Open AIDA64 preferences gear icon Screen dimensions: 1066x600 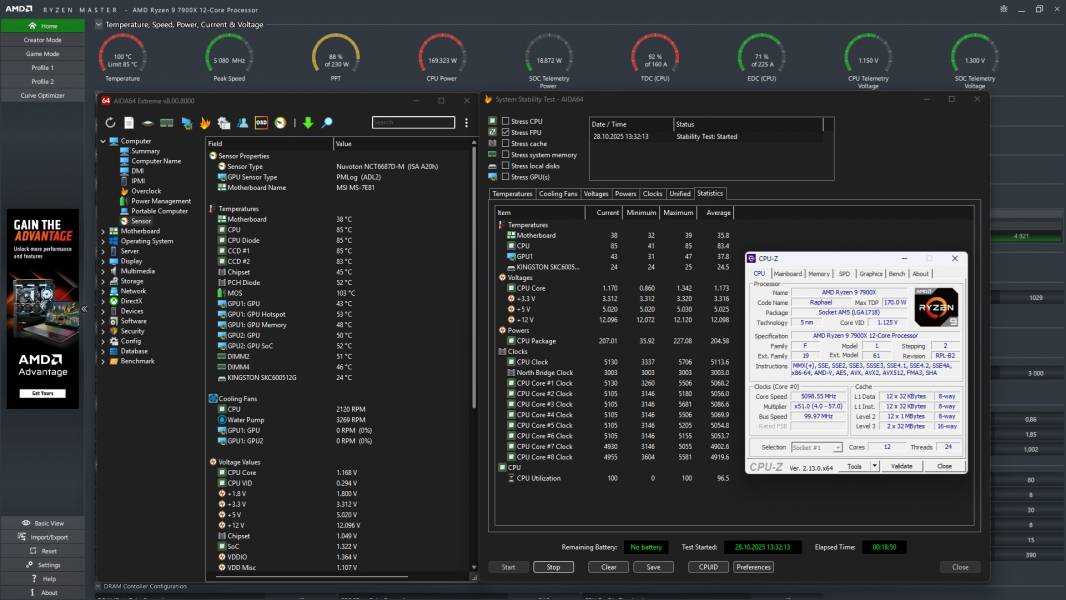coord(223,122)
